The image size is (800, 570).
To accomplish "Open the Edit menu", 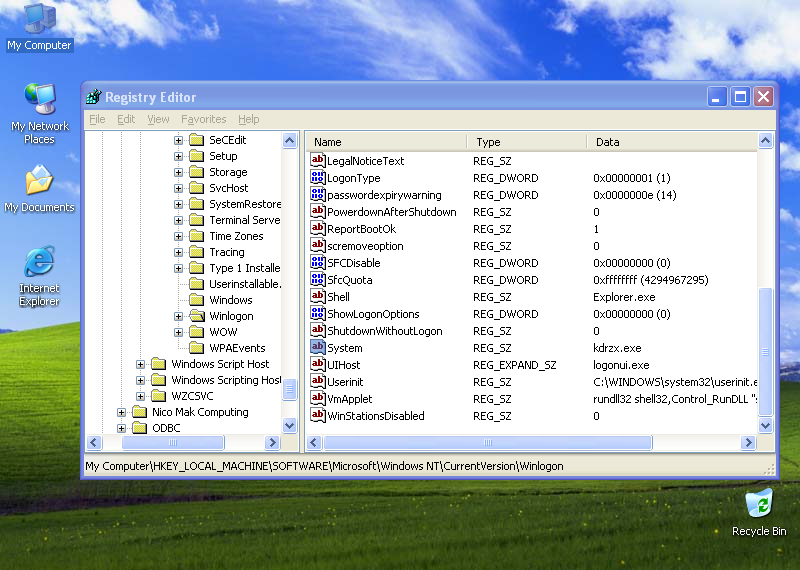I will 126,119.
